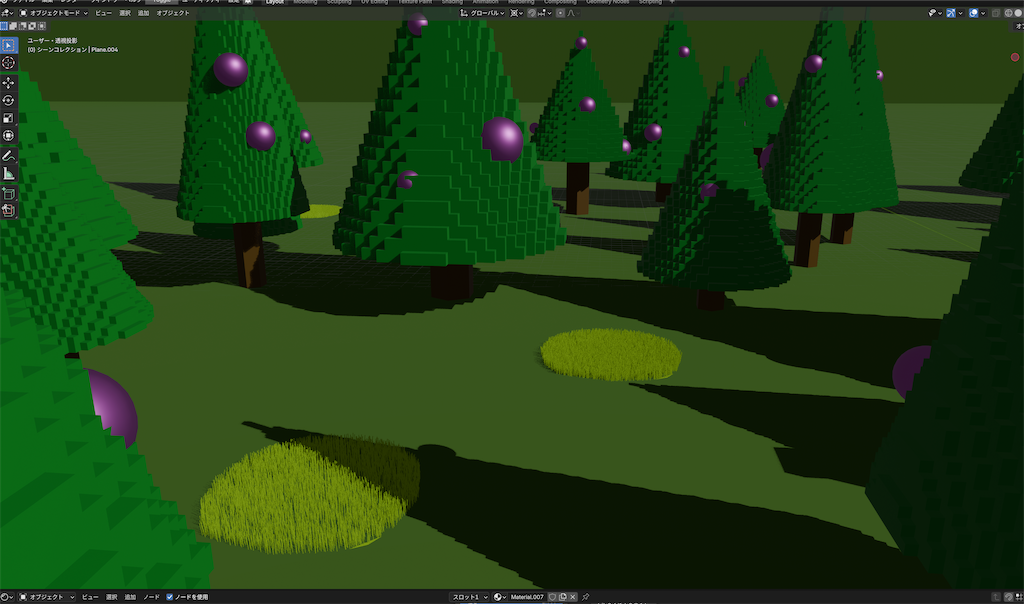Image resolution: width=1024 pixels, height=604 pixels.
Task: Switch to the Layout workspace tab
Action: 275,2
